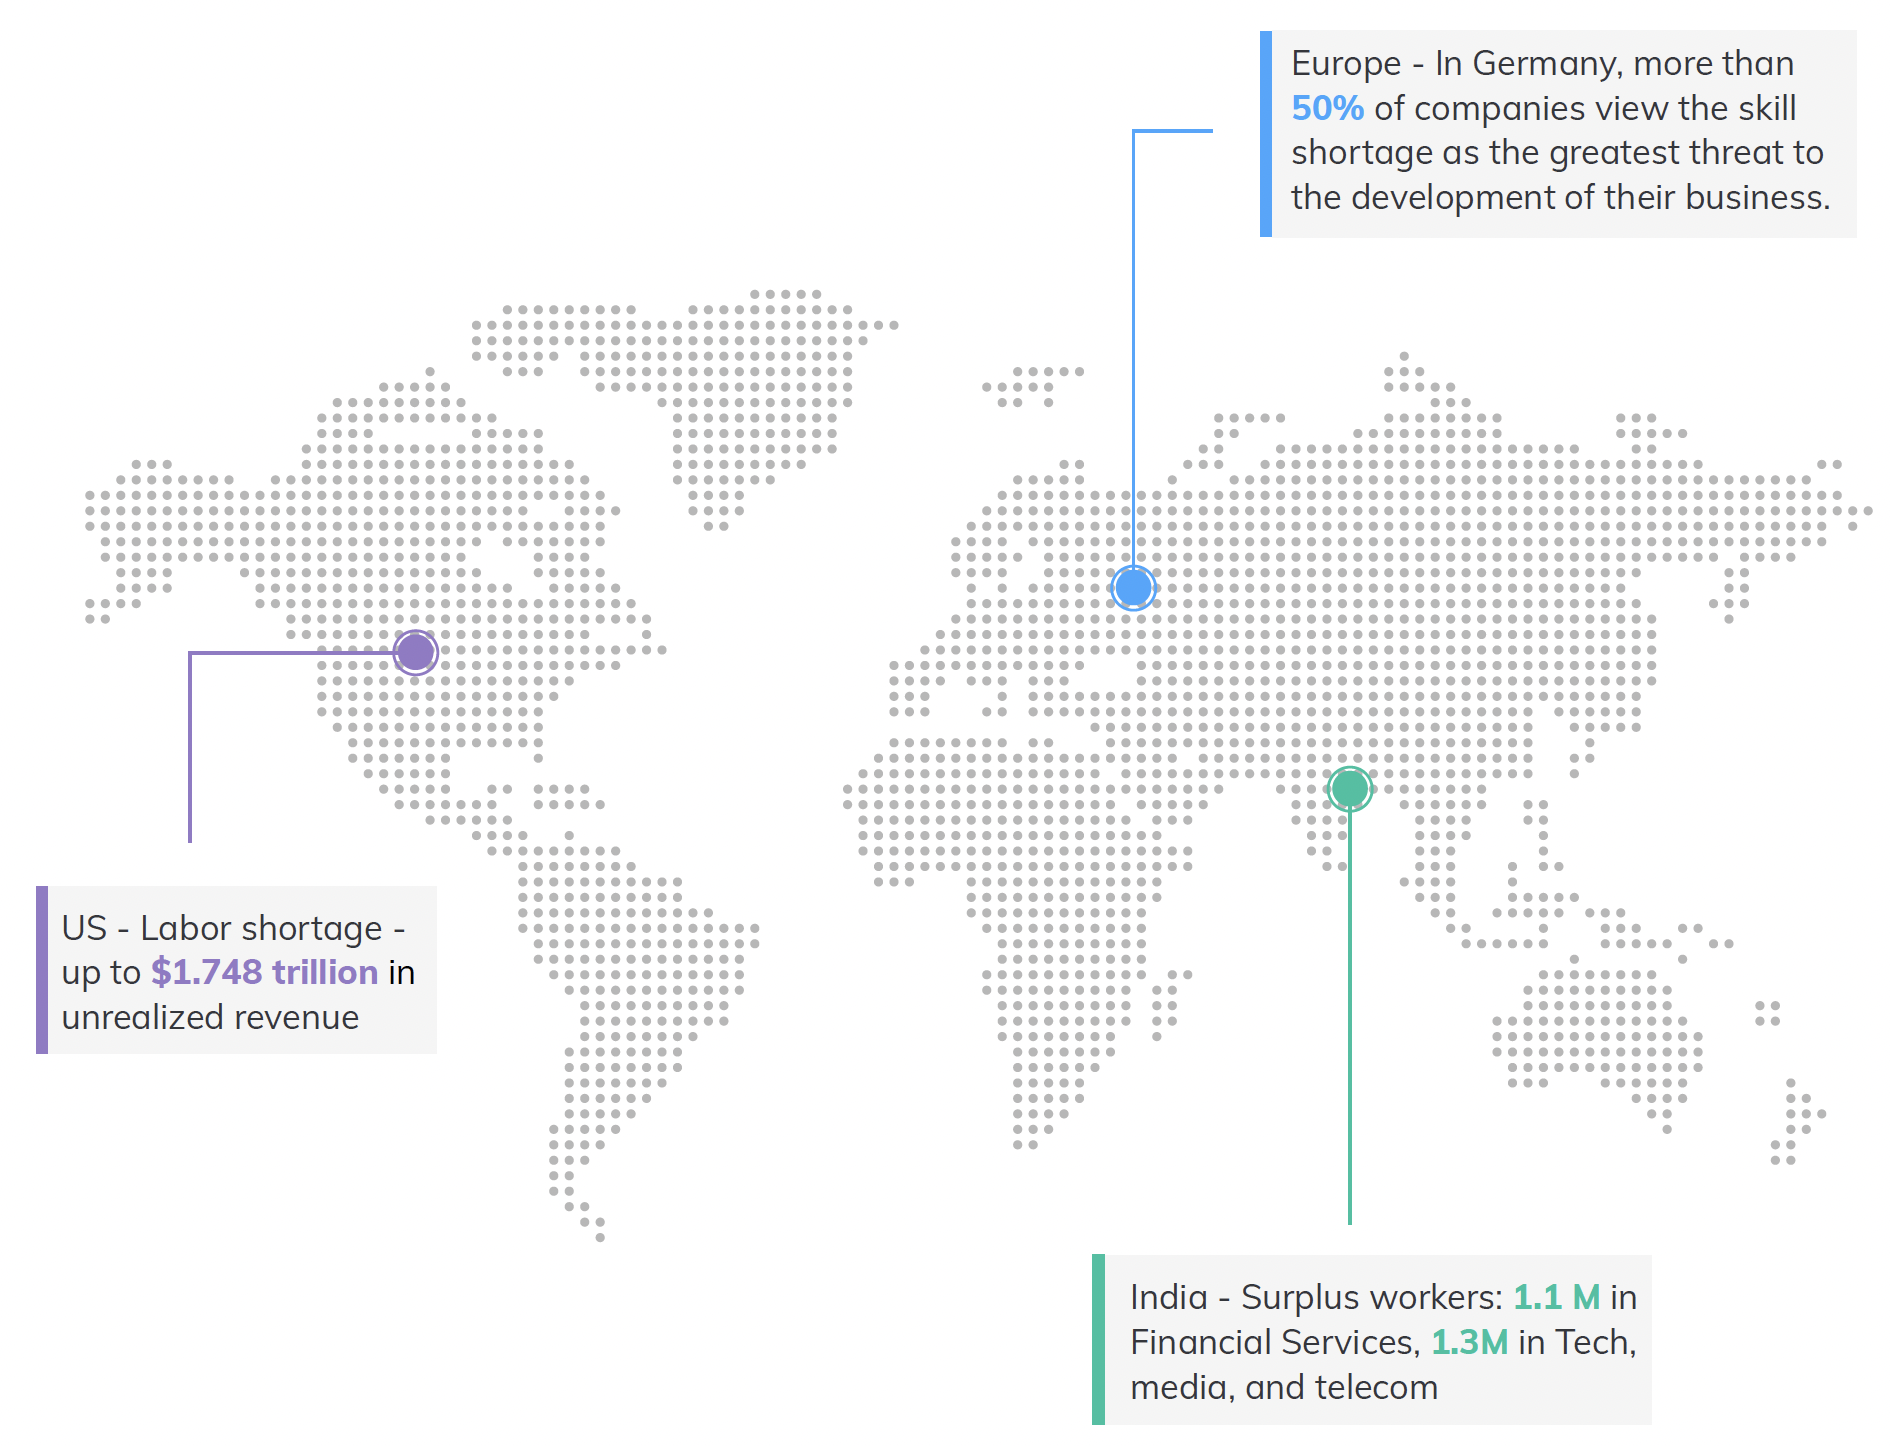1890x1446 pixels.
Task: Click the '1.1 M' green figure
Action: (1556, 1297)
